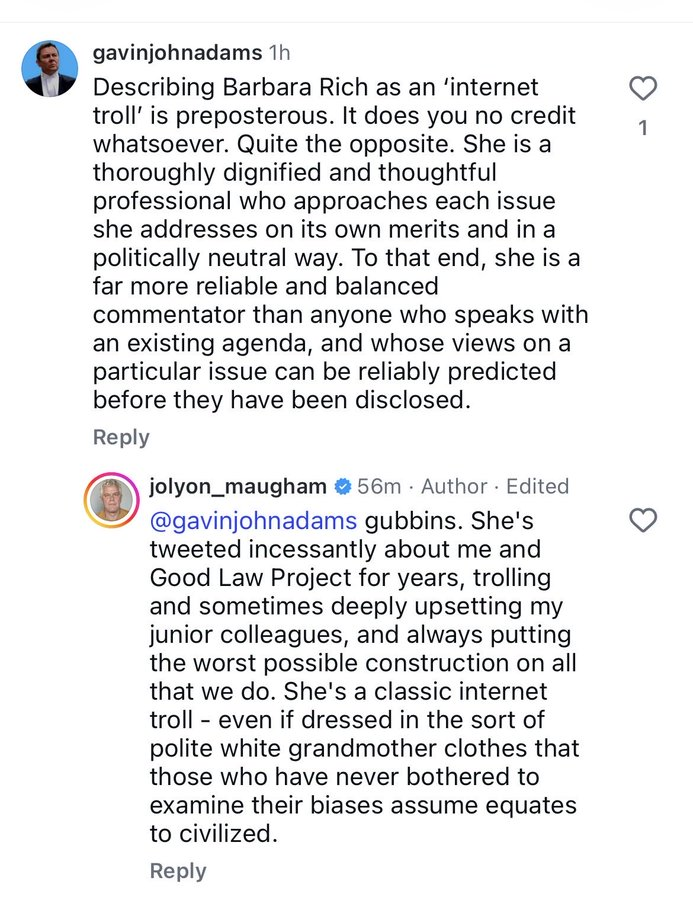Open the jolyon_maugham username link
Image resolution: width=693 pixels, height=900 pixels.
click(238, 487)
